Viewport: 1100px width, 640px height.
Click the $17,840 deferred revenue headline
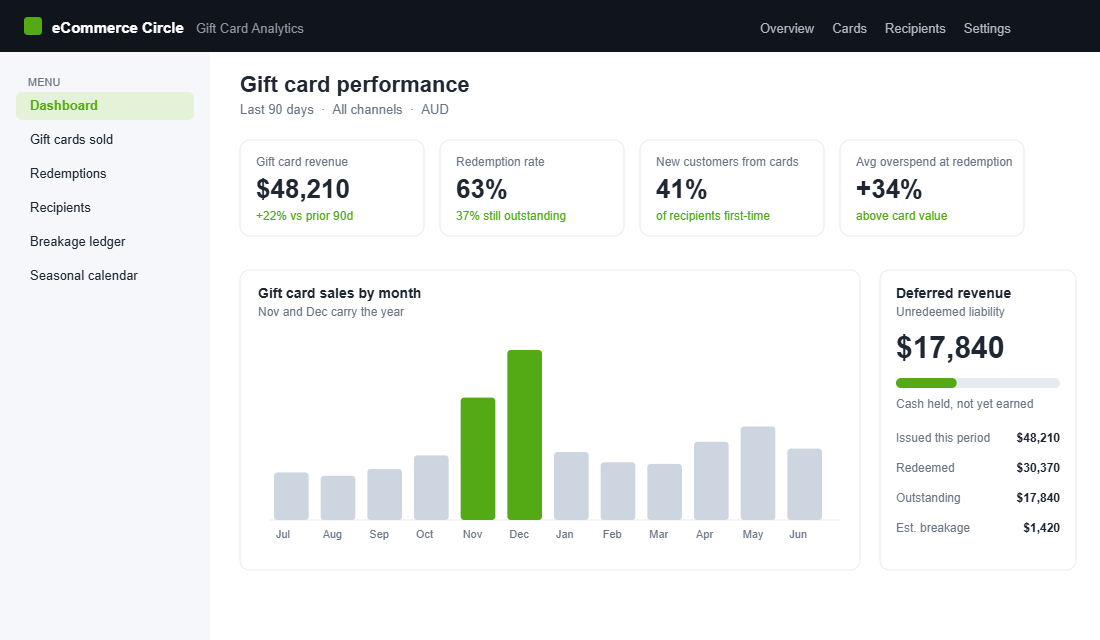pyautogui.click(x=950, y=347)
